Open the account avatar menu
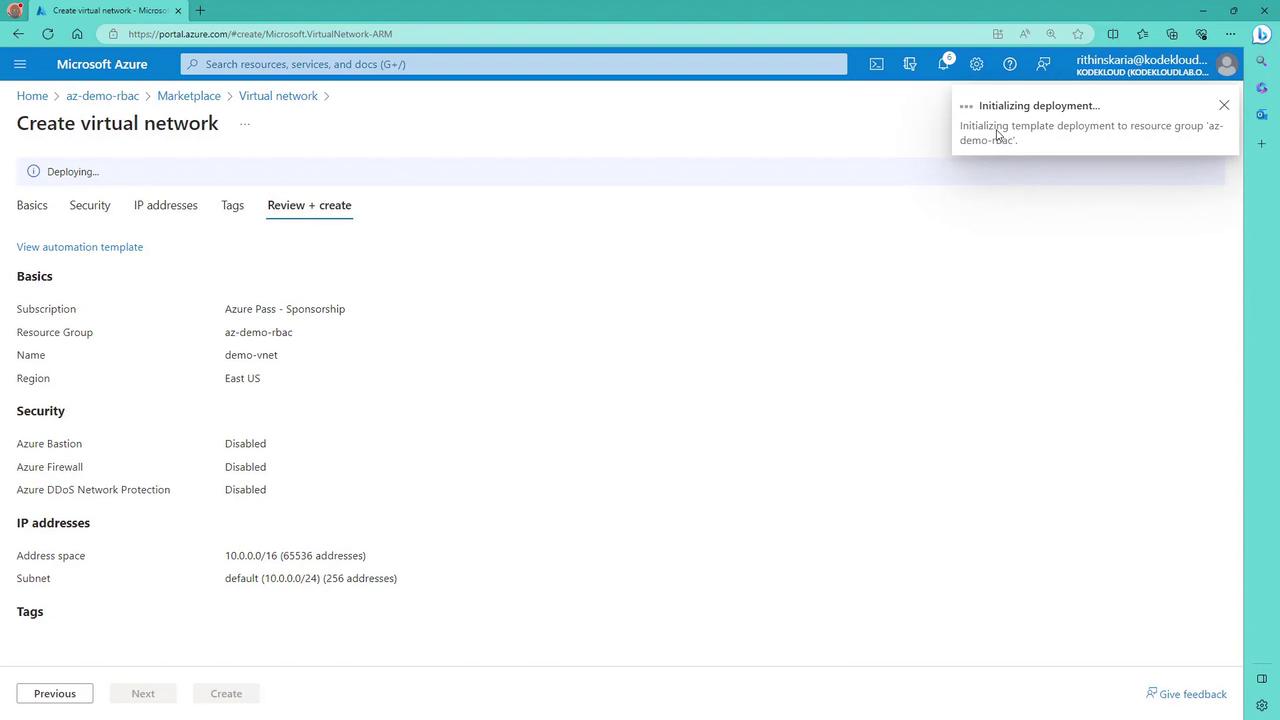Image resolution: width=1280 pixels, height=720 pixels. [x=1226, y=65]
